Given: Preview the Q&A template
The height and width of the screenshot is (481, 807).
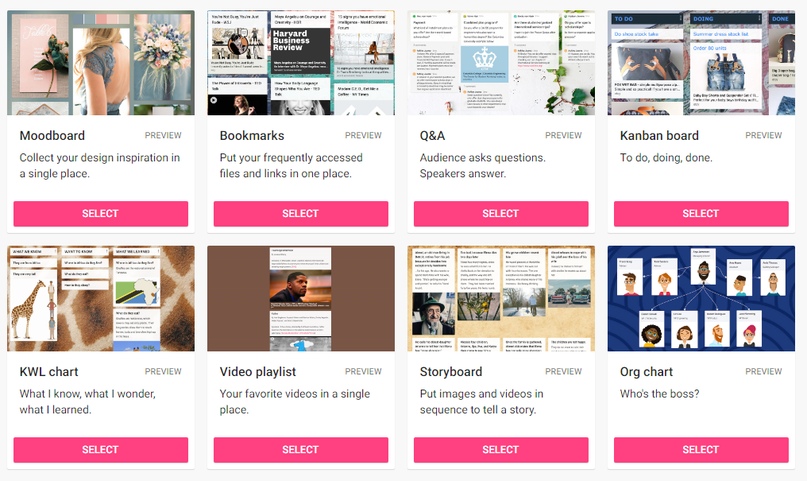Looking at the screenshot, I should coord(564,135).
